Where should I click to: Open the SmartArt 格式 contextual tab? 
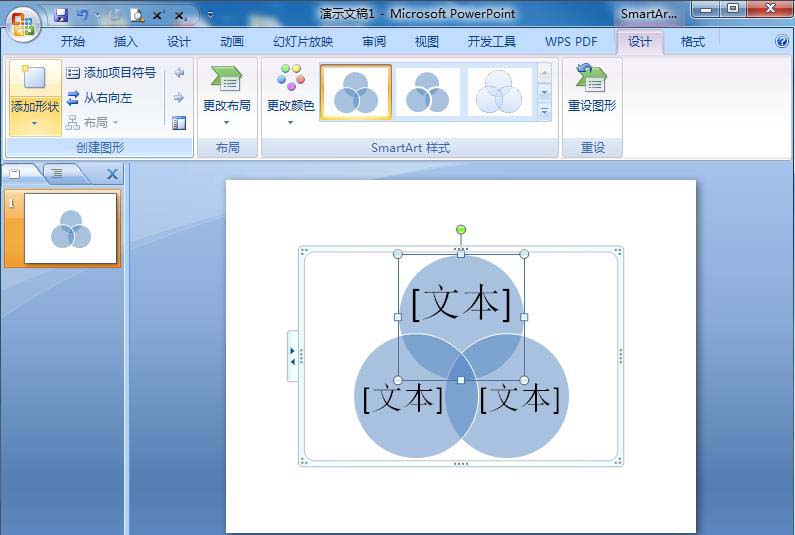pos(693,42)
